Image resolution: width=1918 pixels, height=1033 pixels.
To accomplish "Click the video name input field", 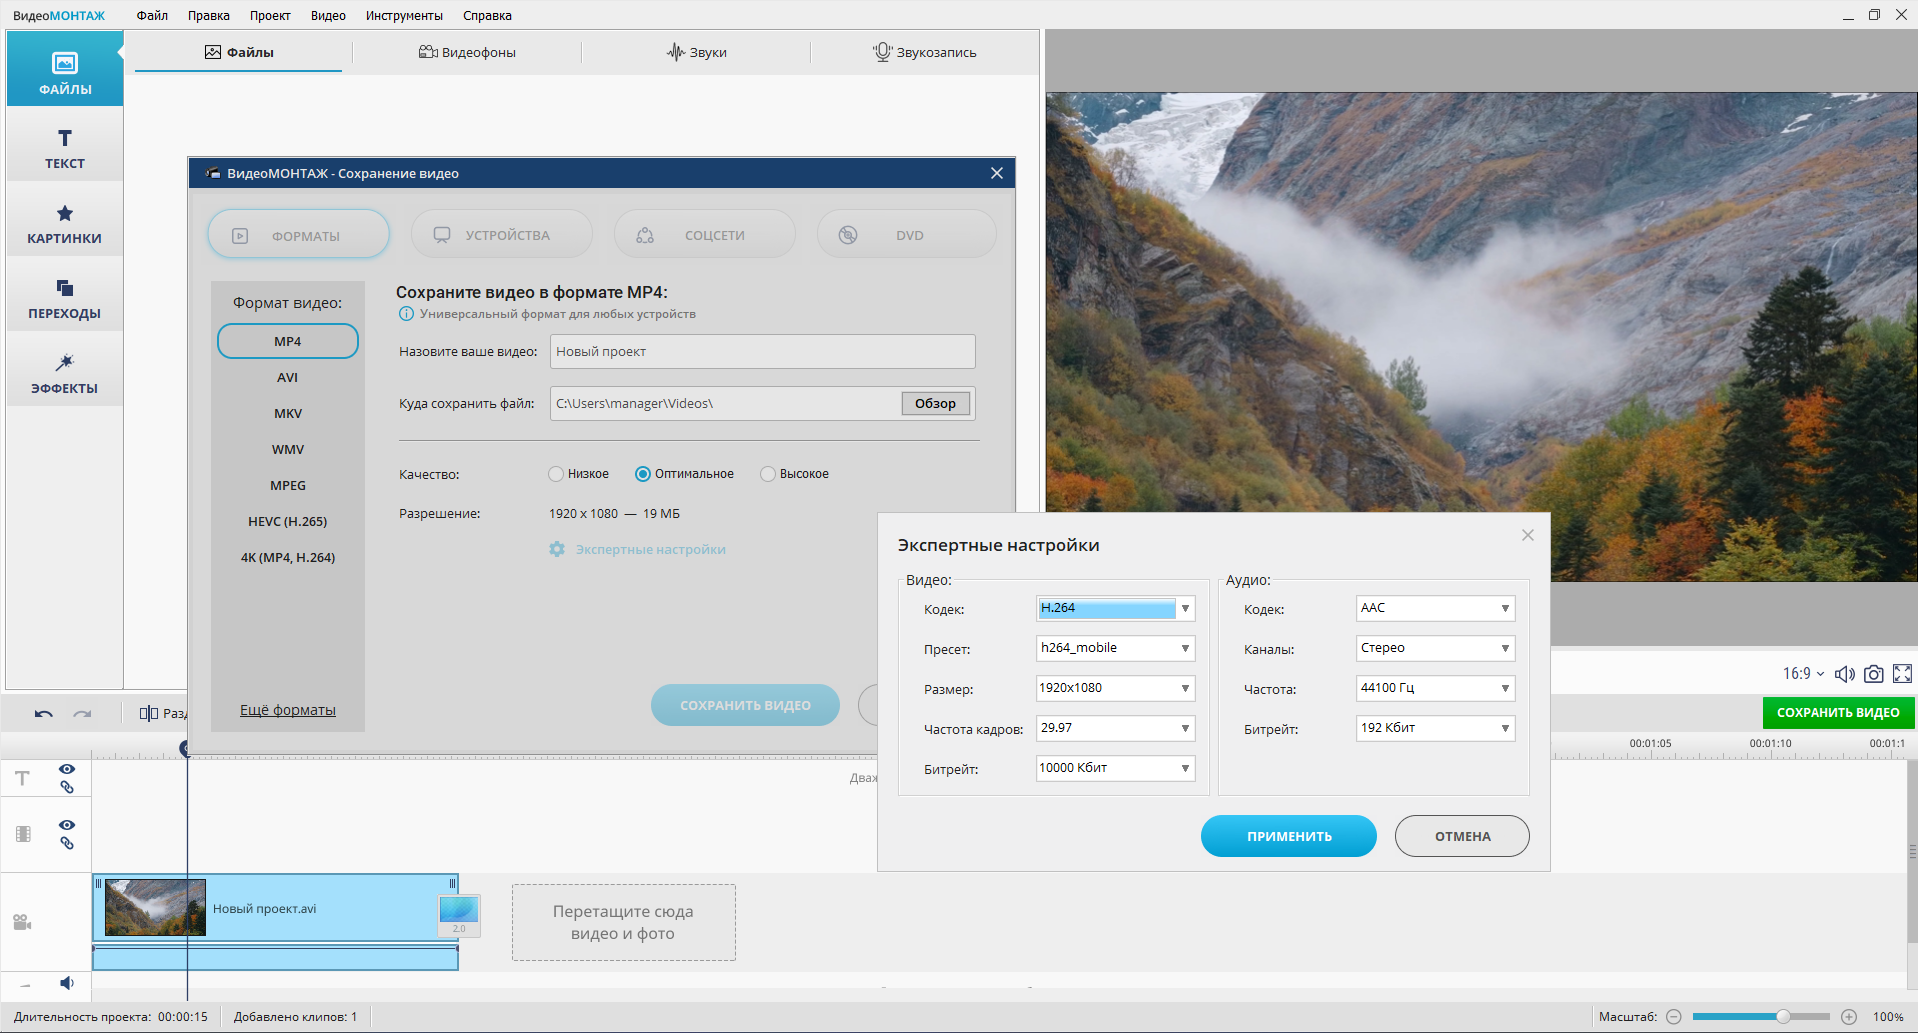I will pos(762,351).
